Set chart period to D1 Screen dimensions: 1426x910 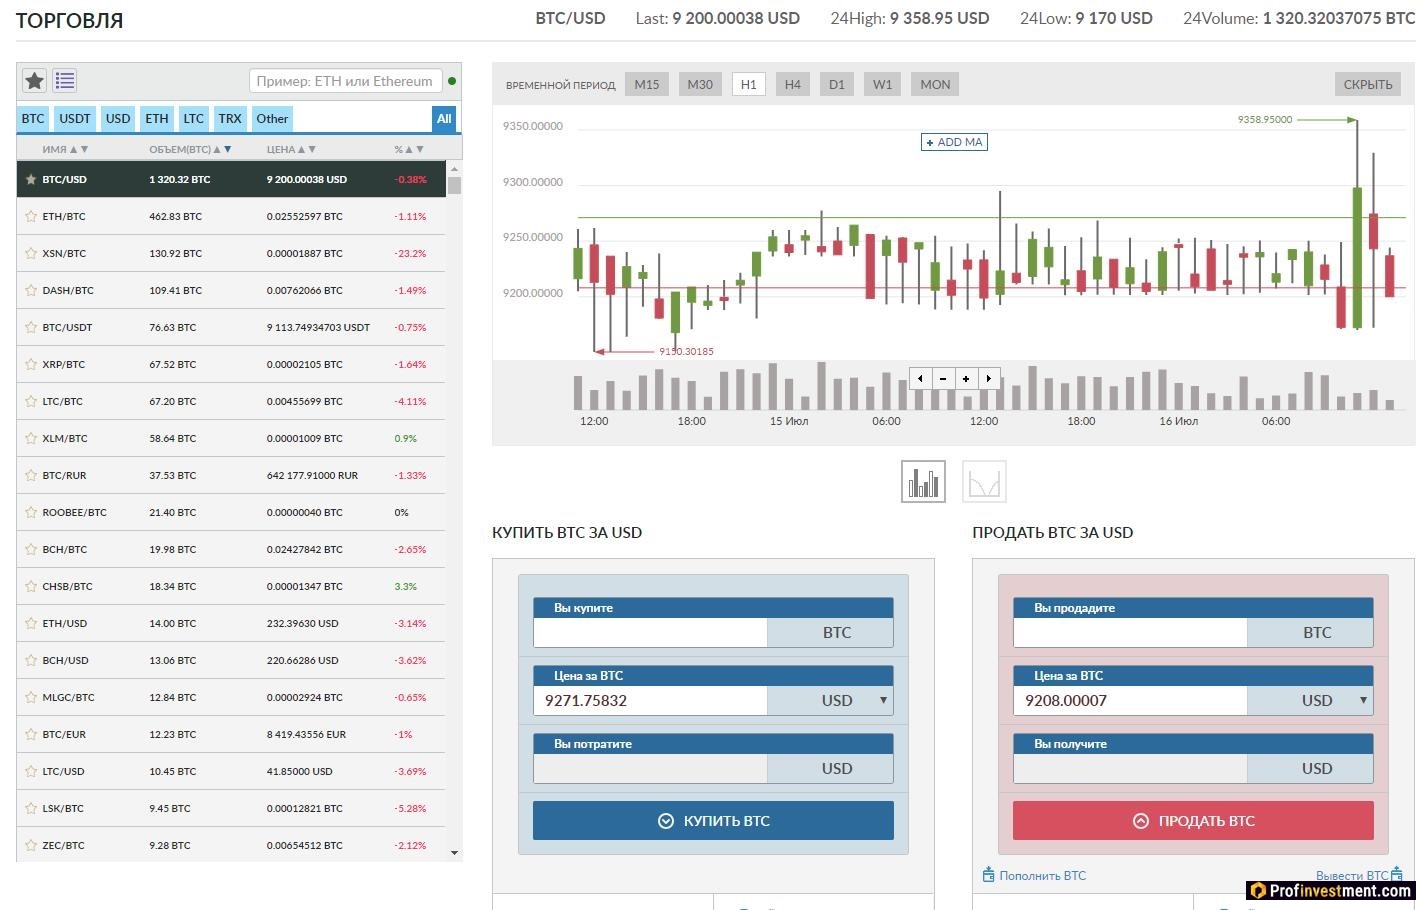click(x=837, y=84)
